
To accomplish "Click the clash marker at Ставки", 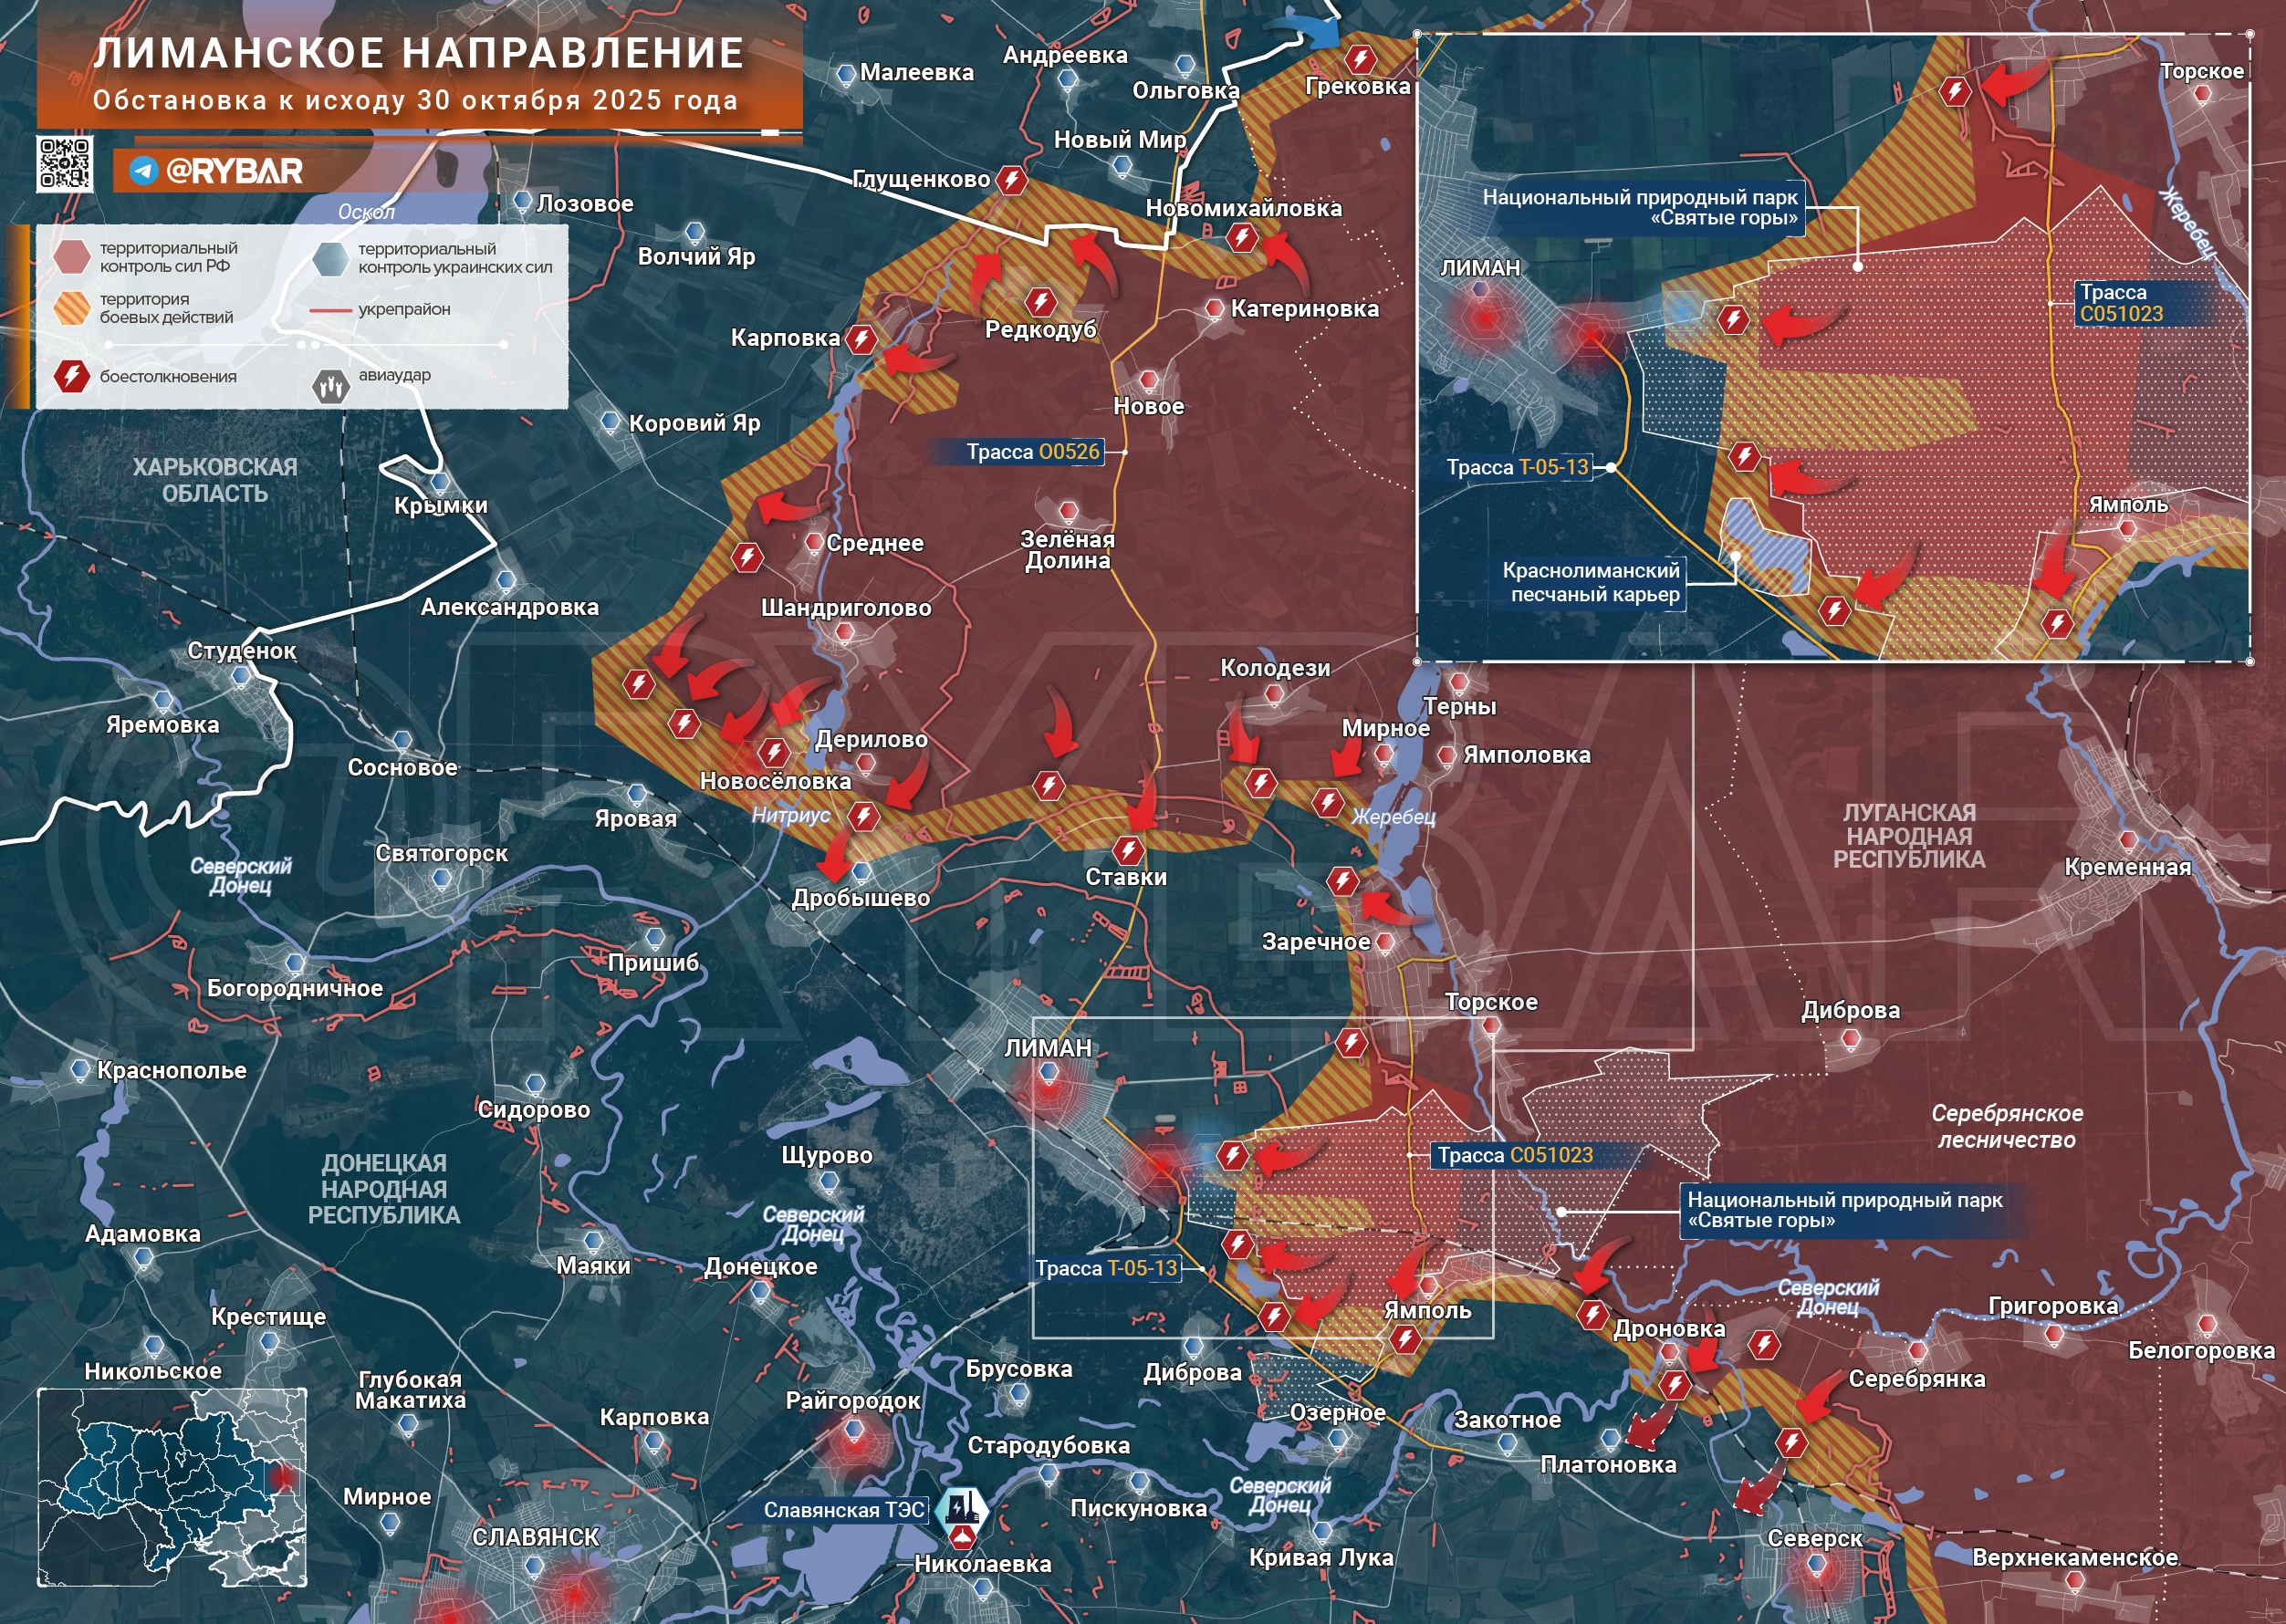I will [1129, 850].
